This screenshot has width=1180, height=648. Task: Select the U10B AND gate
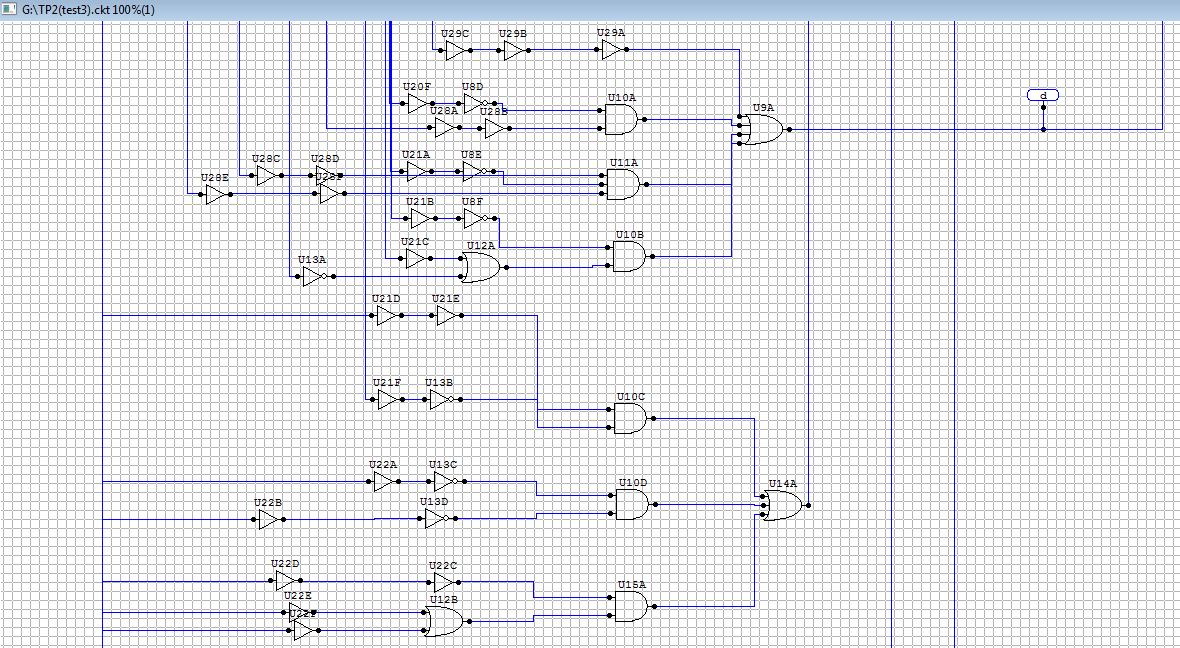pyautogui.click(x=628, y=257)
